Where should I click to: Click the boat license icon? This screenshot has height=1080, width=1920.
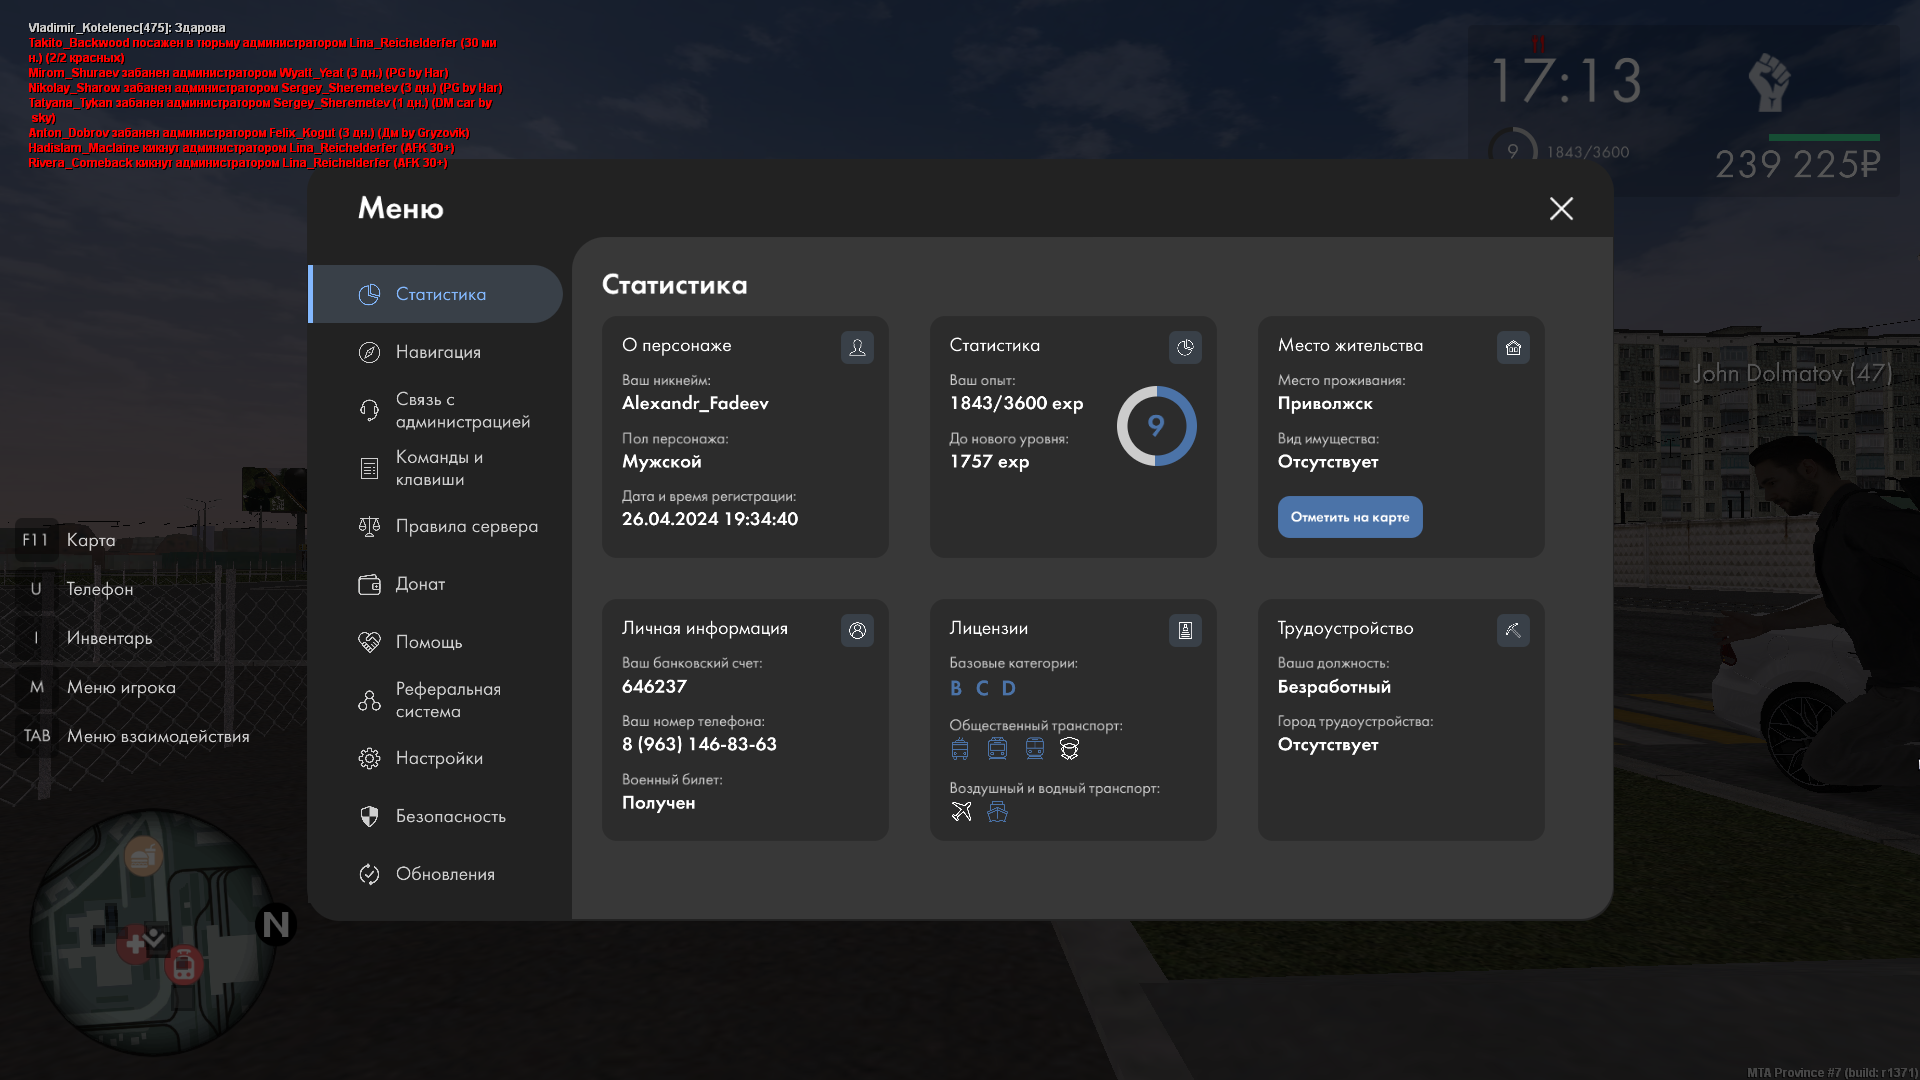997,811
